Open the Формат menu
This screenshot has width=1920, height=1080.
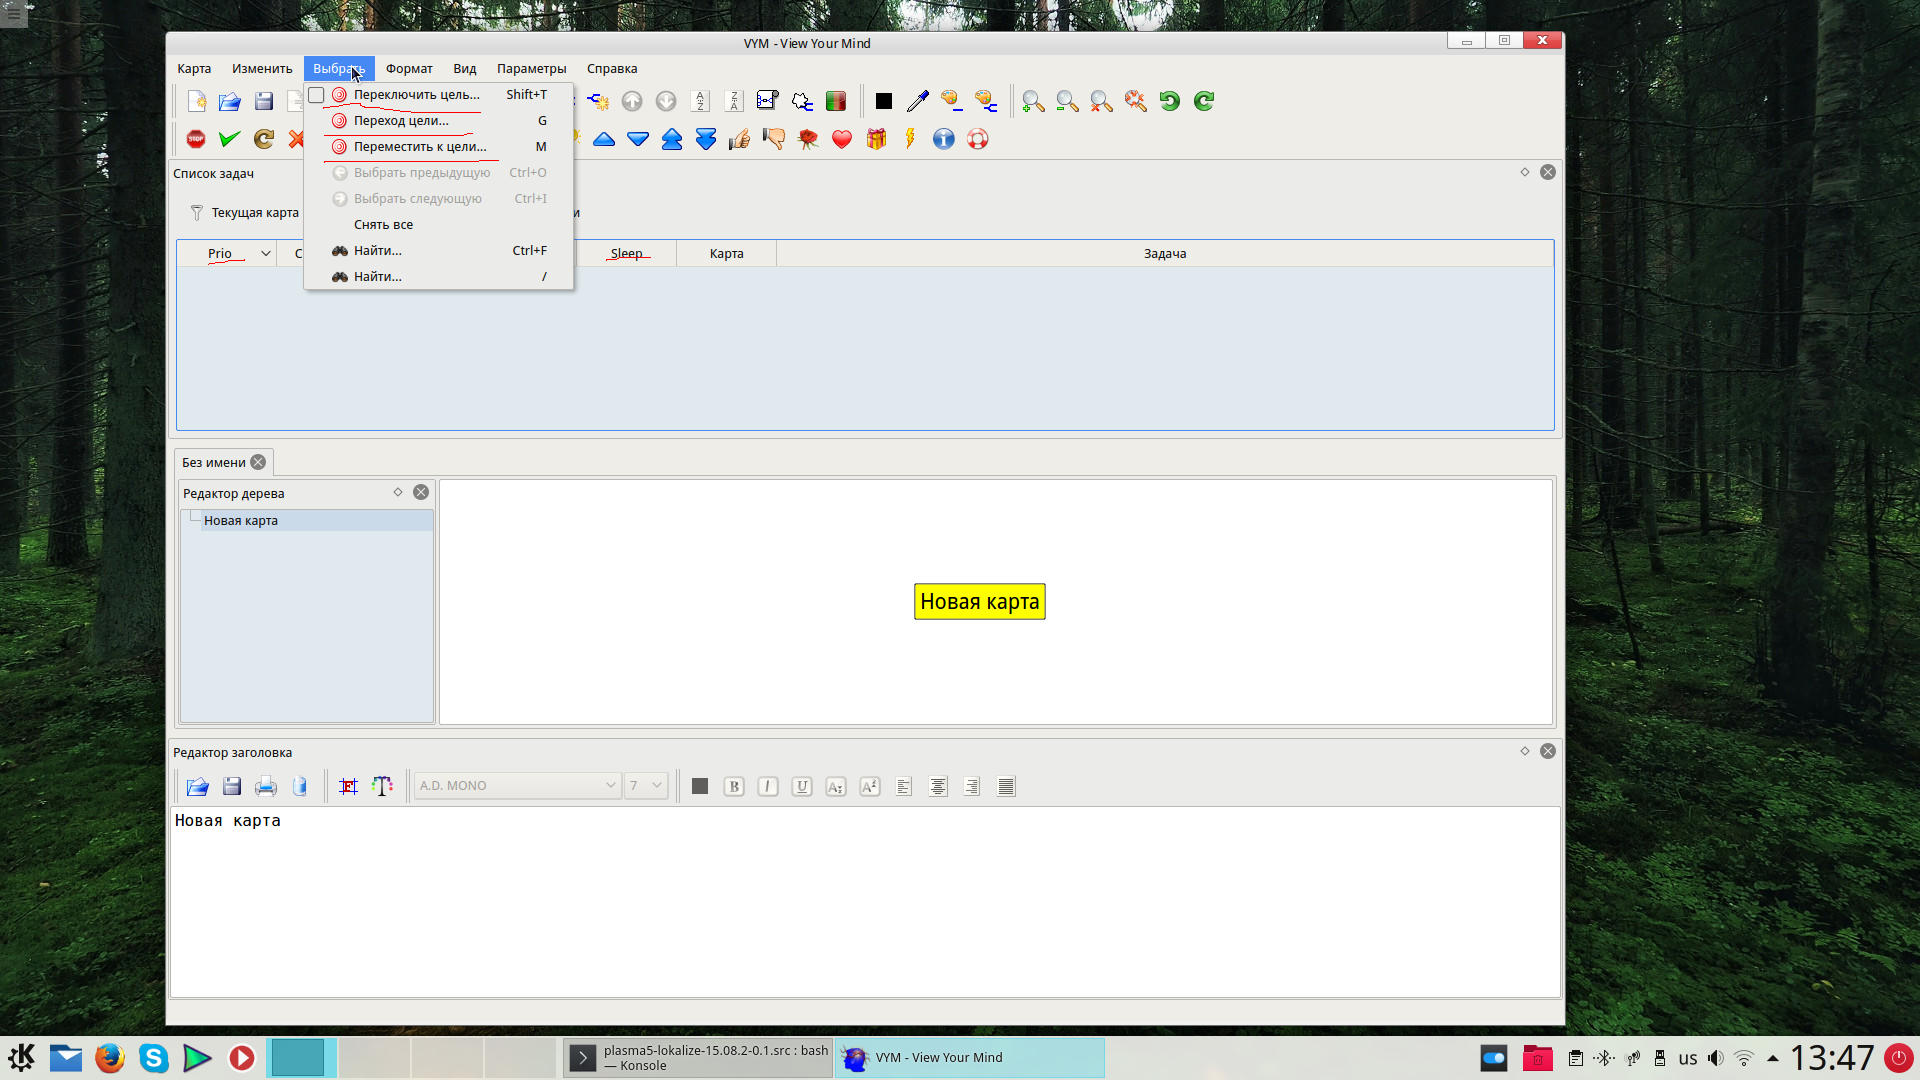[409, 69]
